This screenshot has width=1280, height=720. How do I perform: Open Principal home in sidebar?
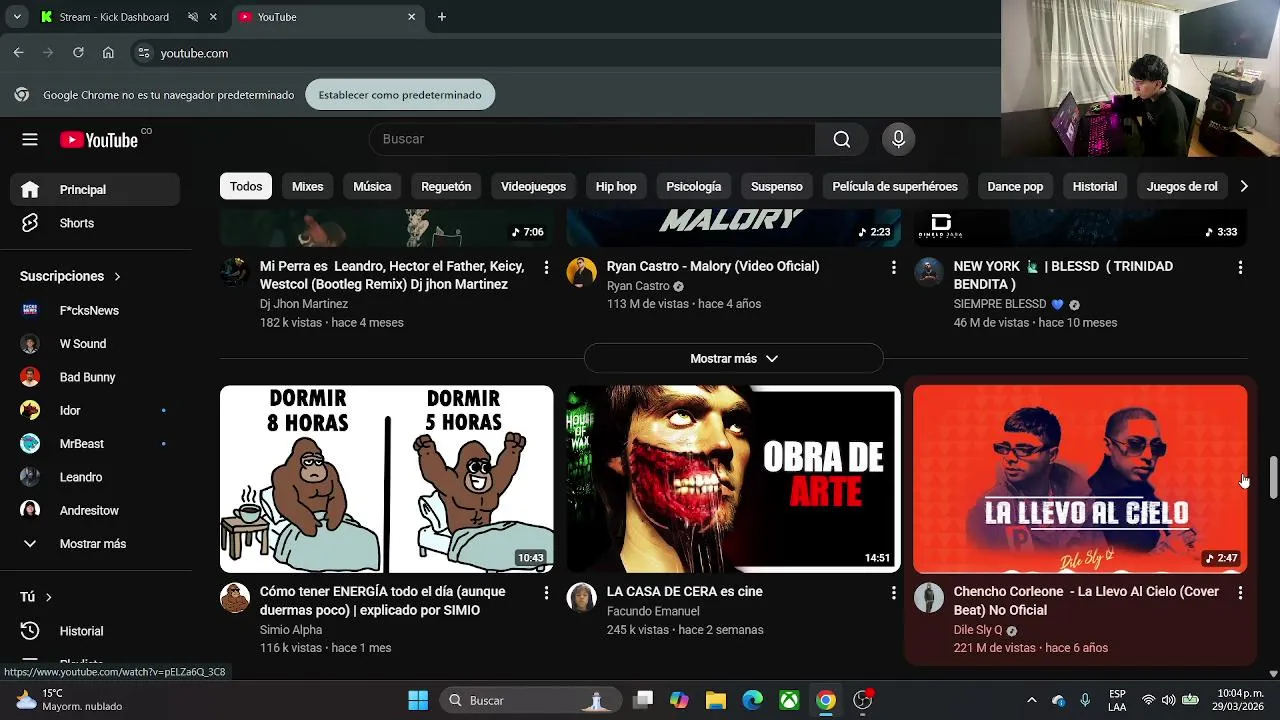(95, 190)
